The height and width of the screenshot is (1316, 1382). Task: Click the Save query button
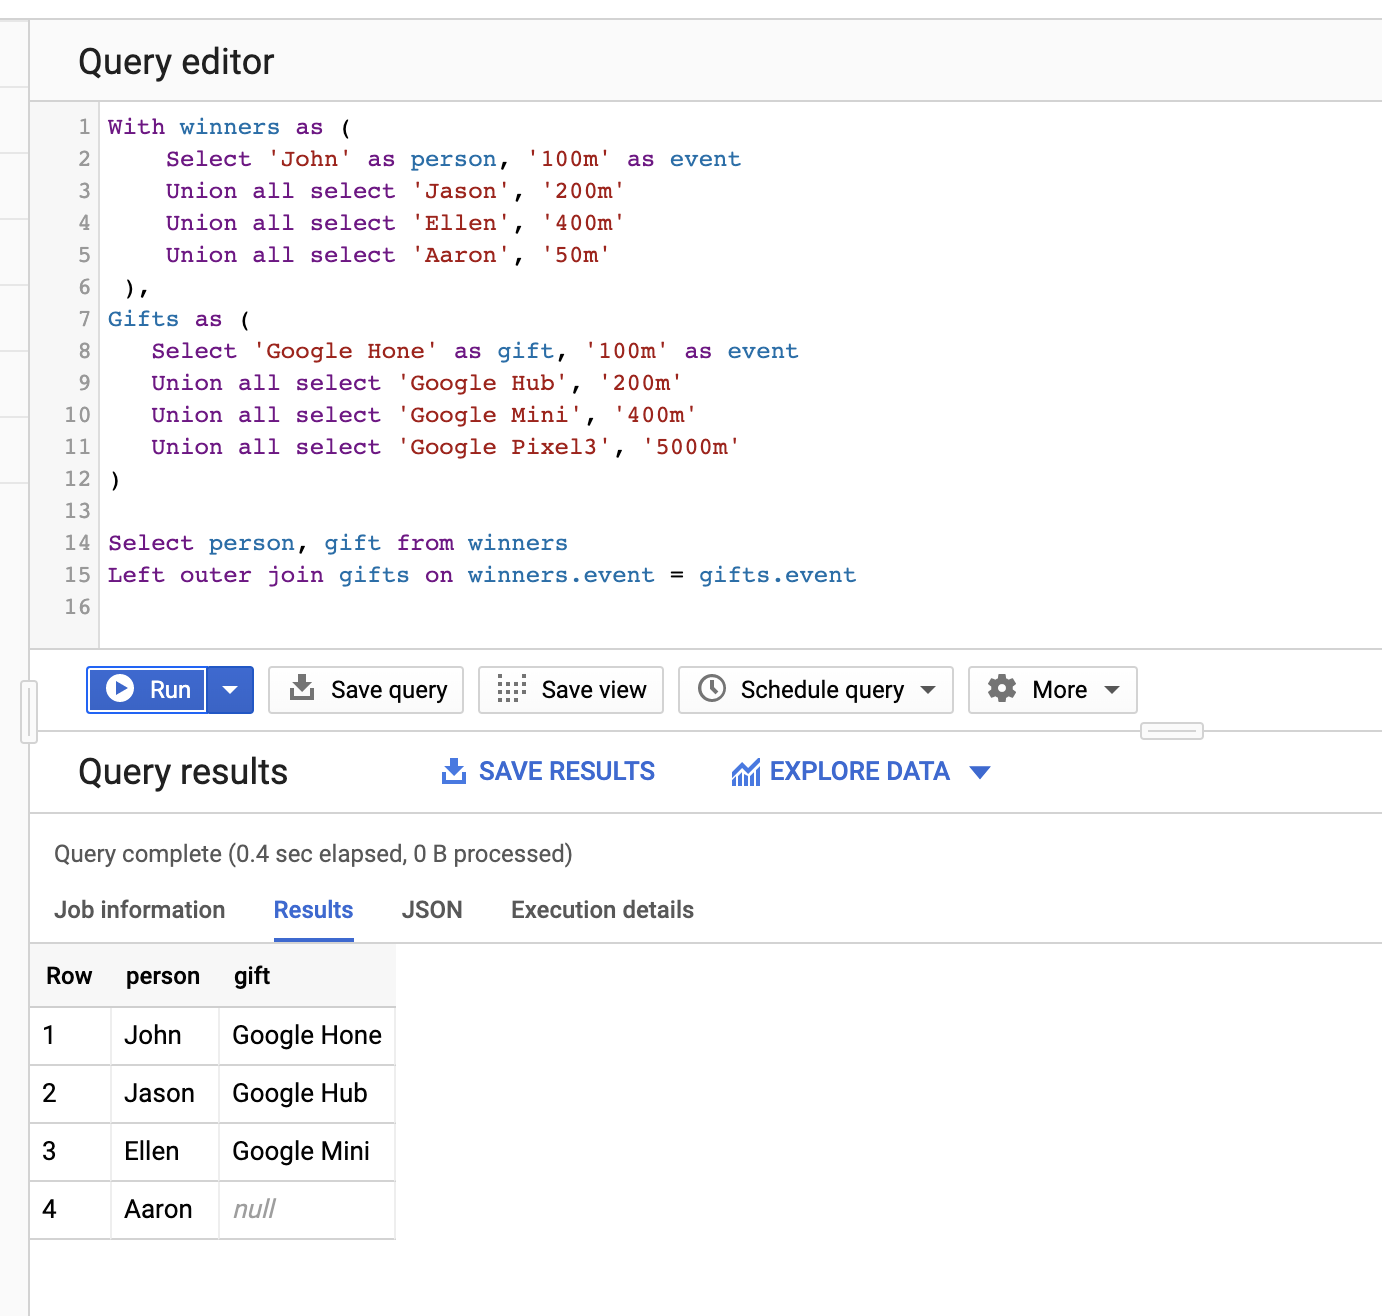(366, 689)
